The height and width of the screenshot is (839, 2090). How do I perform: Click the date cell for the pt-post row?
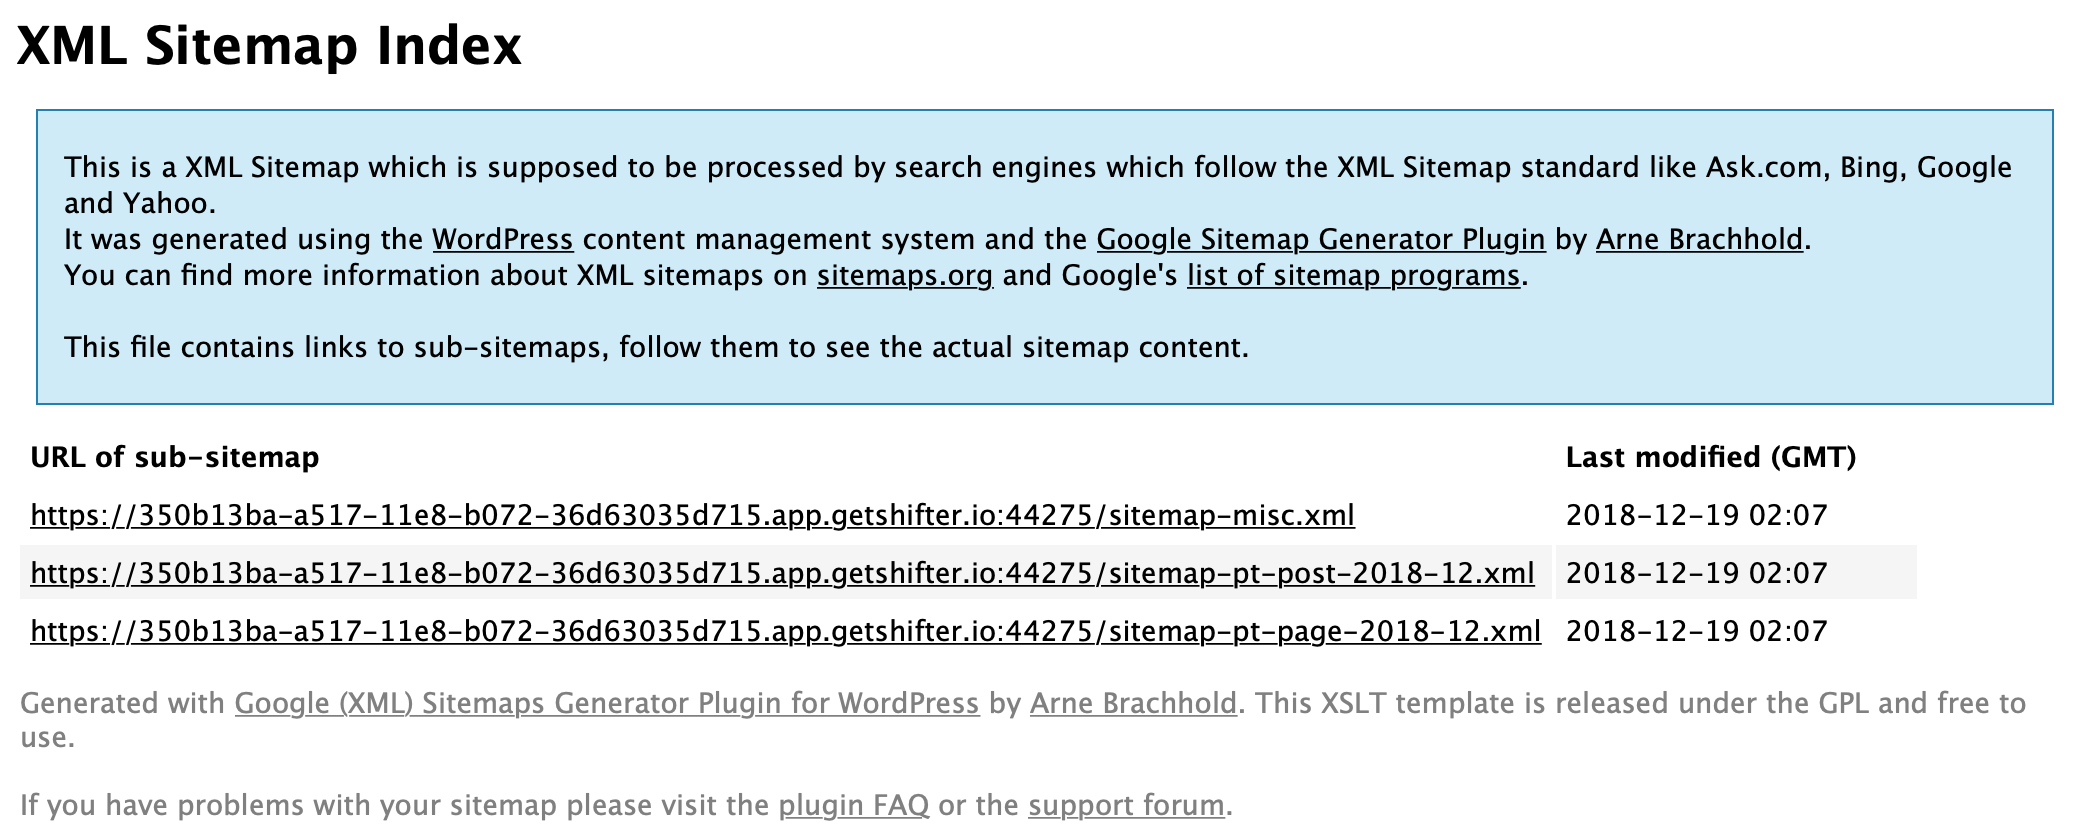[x=1696, y=573]
